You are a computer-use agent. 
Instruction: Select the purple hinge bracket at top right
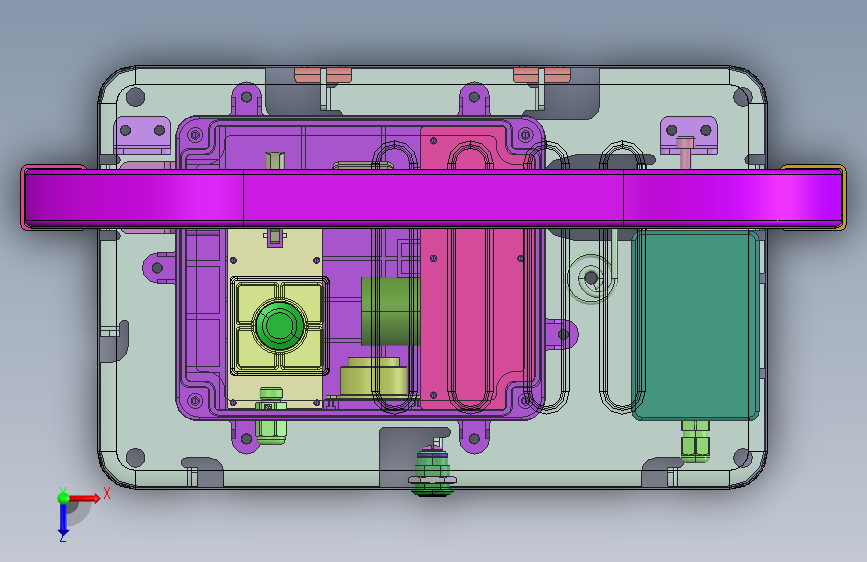pyautogui.click(x=689, y=134)
